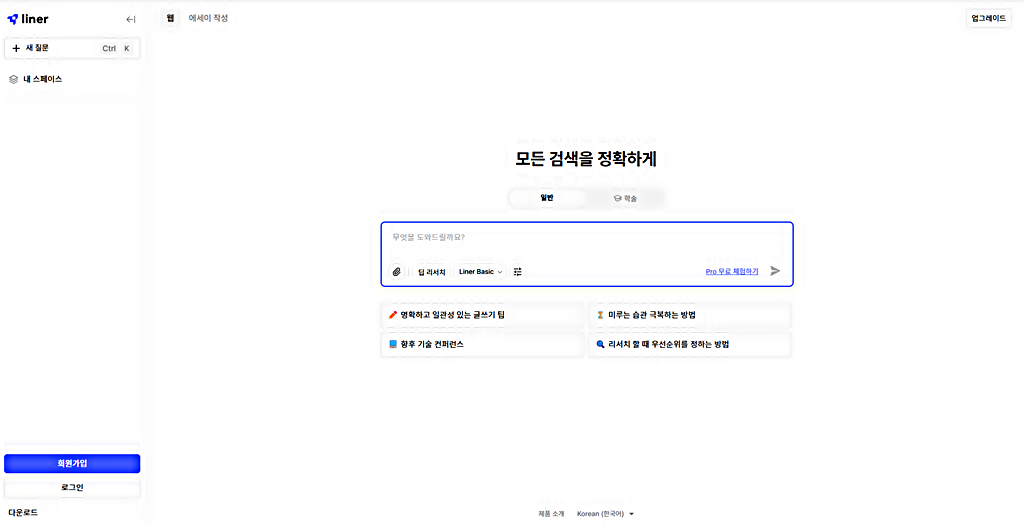Collapse the sidebar with the arrow icon
This screenshot has width=1024, height=525.
point(131,20)
